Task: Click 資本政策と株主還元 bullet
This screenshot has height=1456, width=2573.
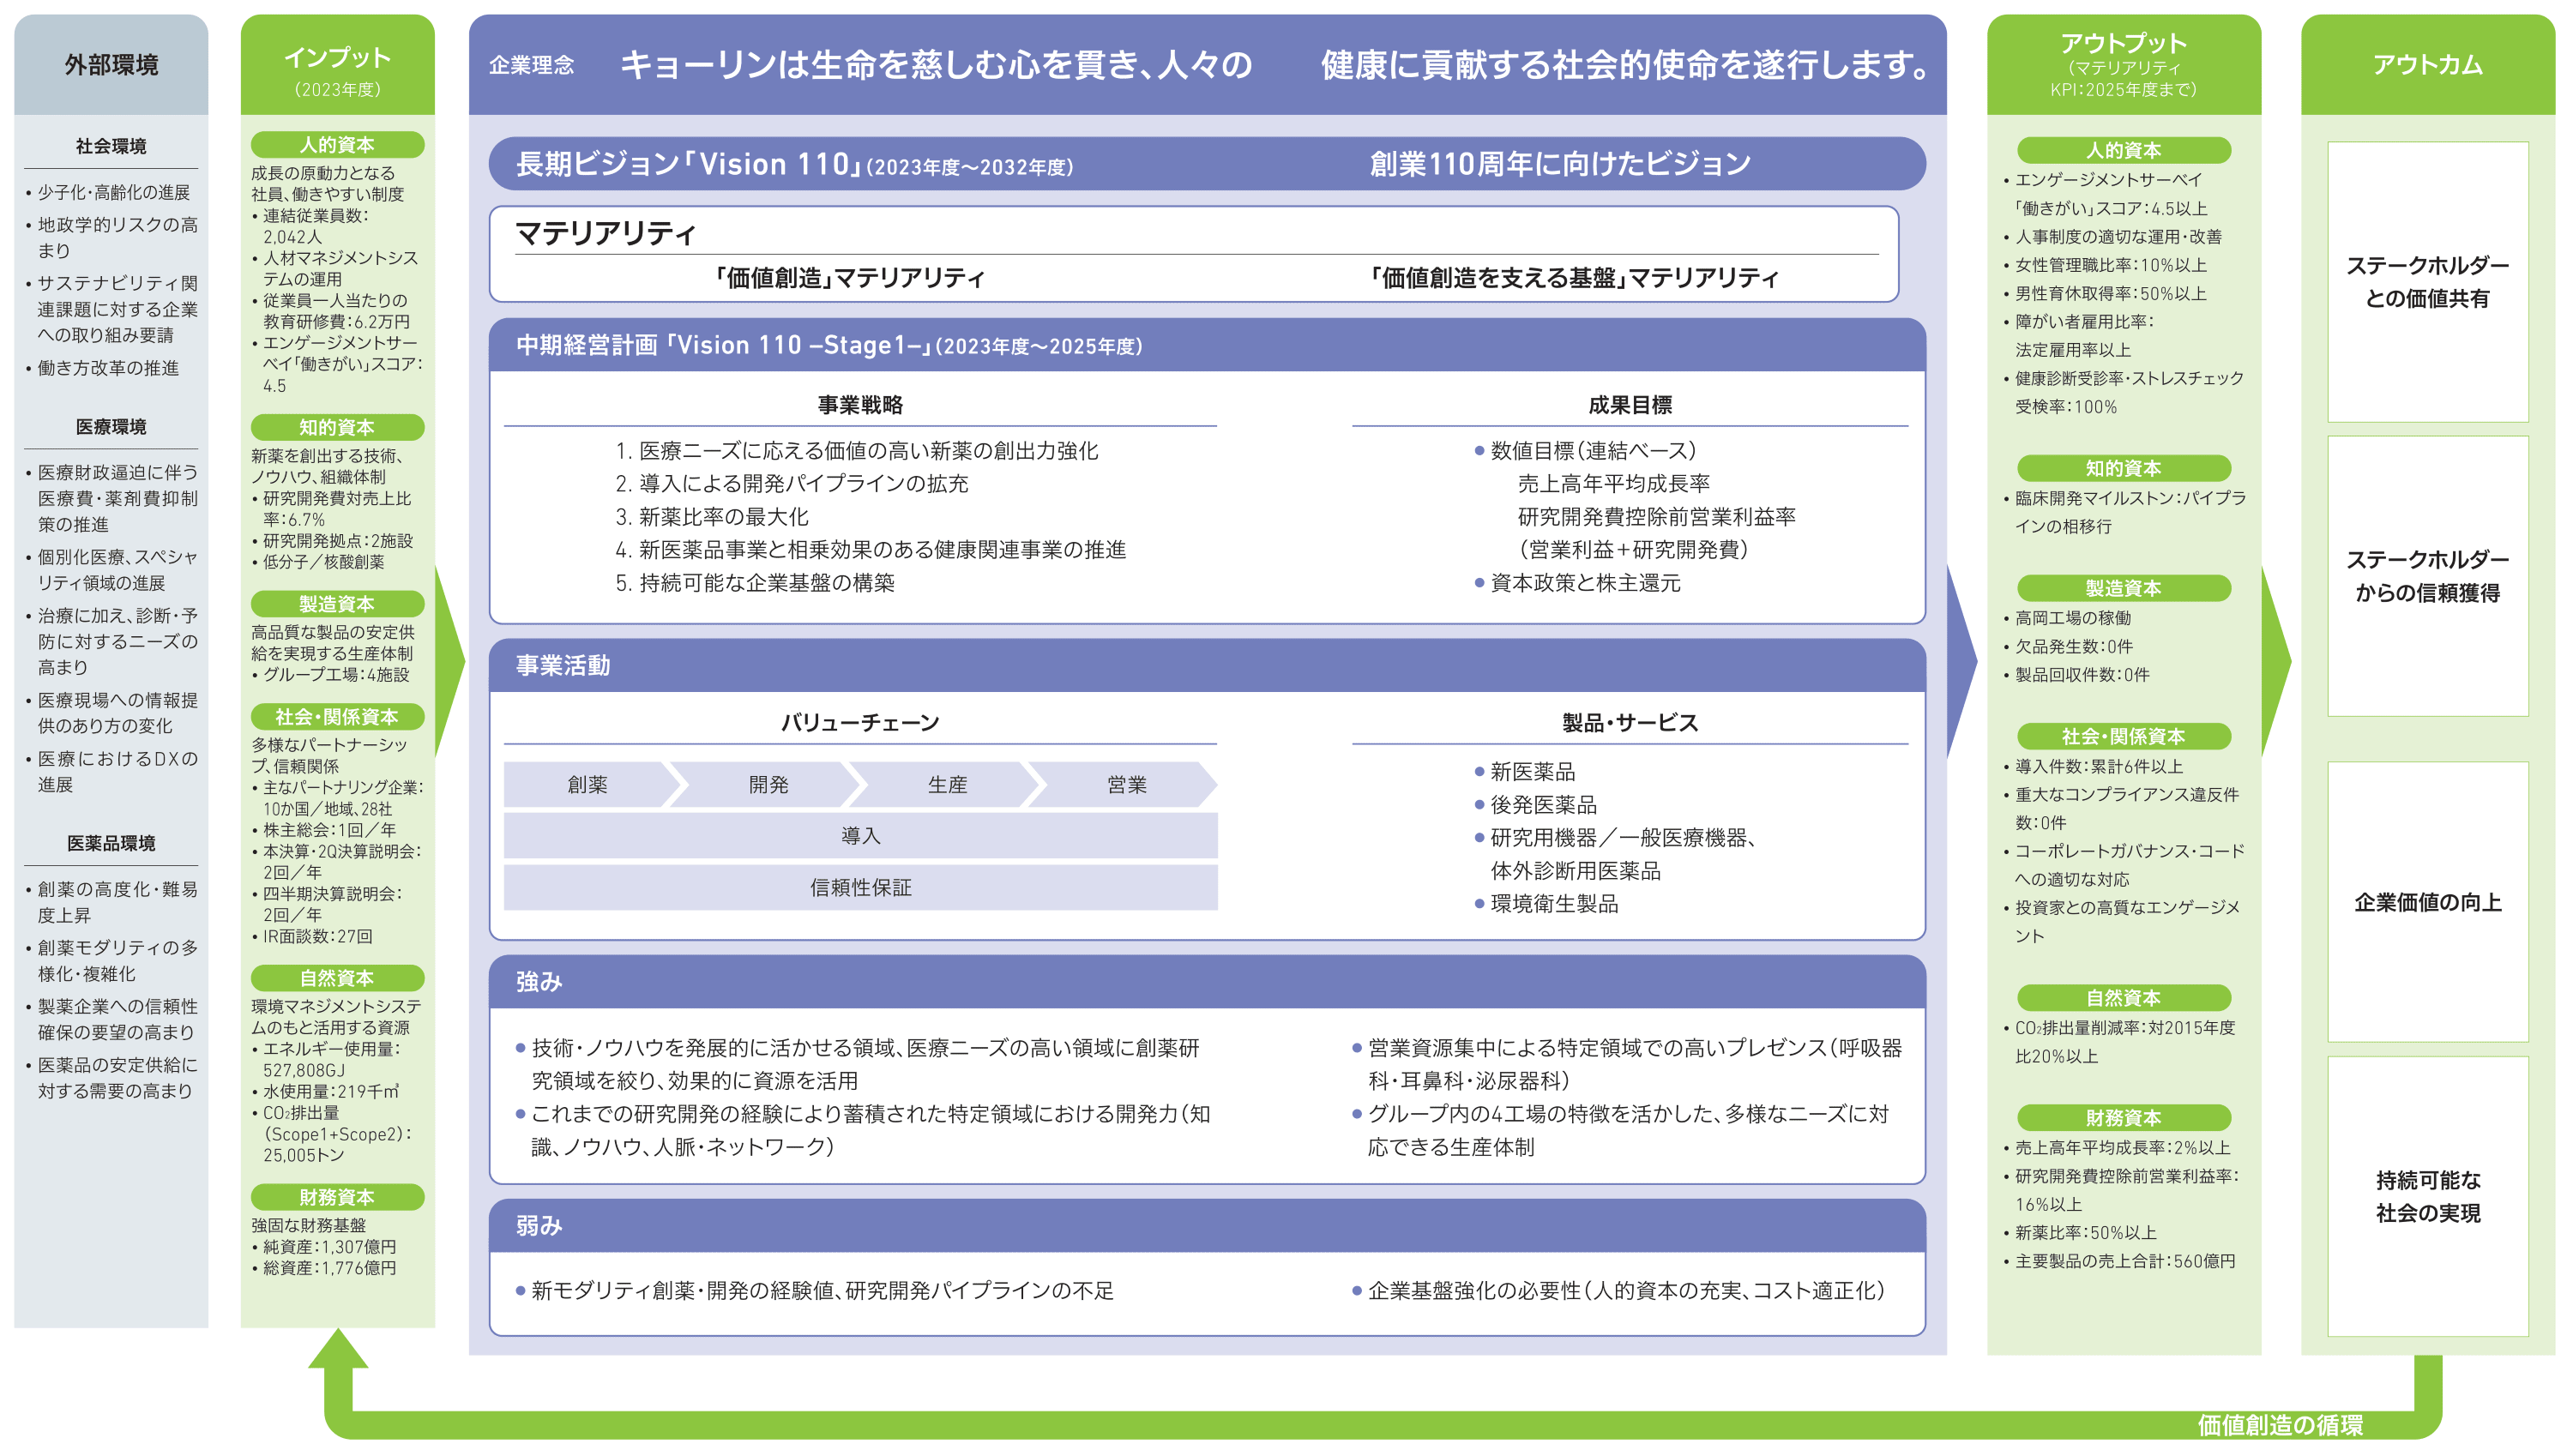Action: point(1577,583)
